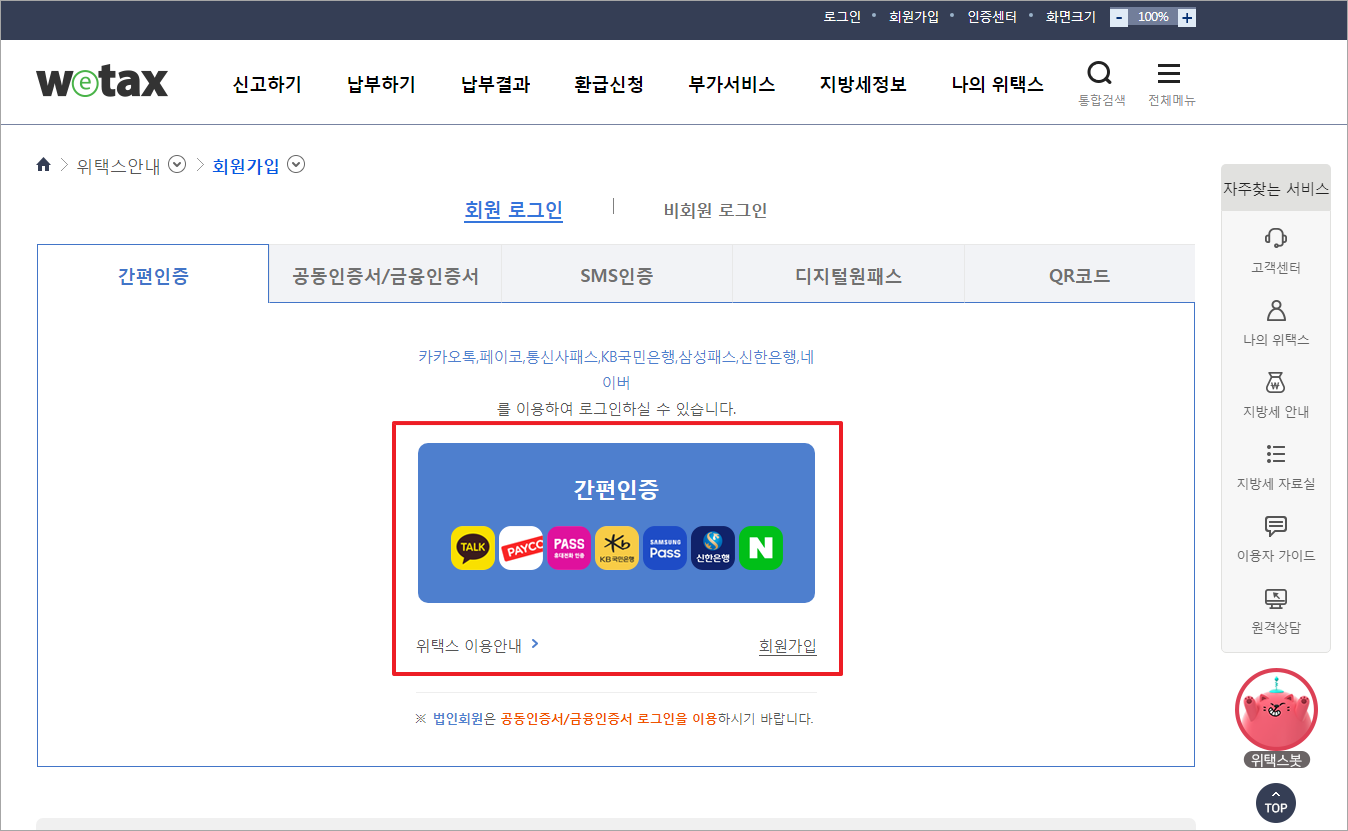Select the Naver login icon

click(761, 548)
